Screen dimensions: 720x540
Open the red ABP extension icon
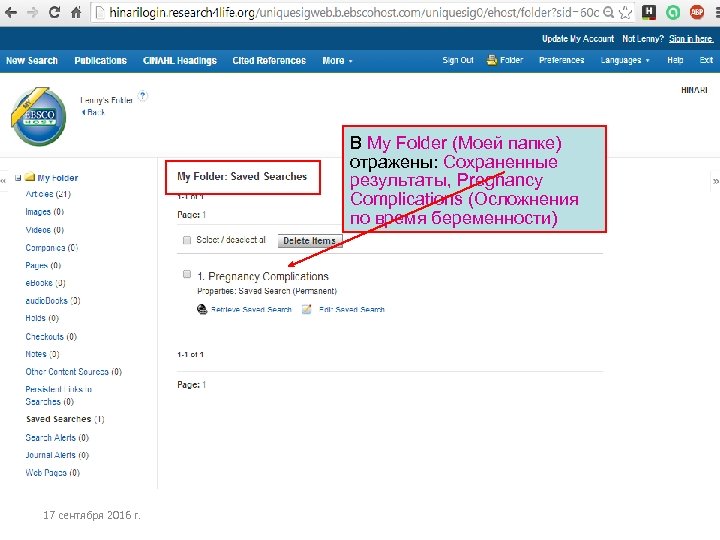pyautogui.click(x=697, y=12)
